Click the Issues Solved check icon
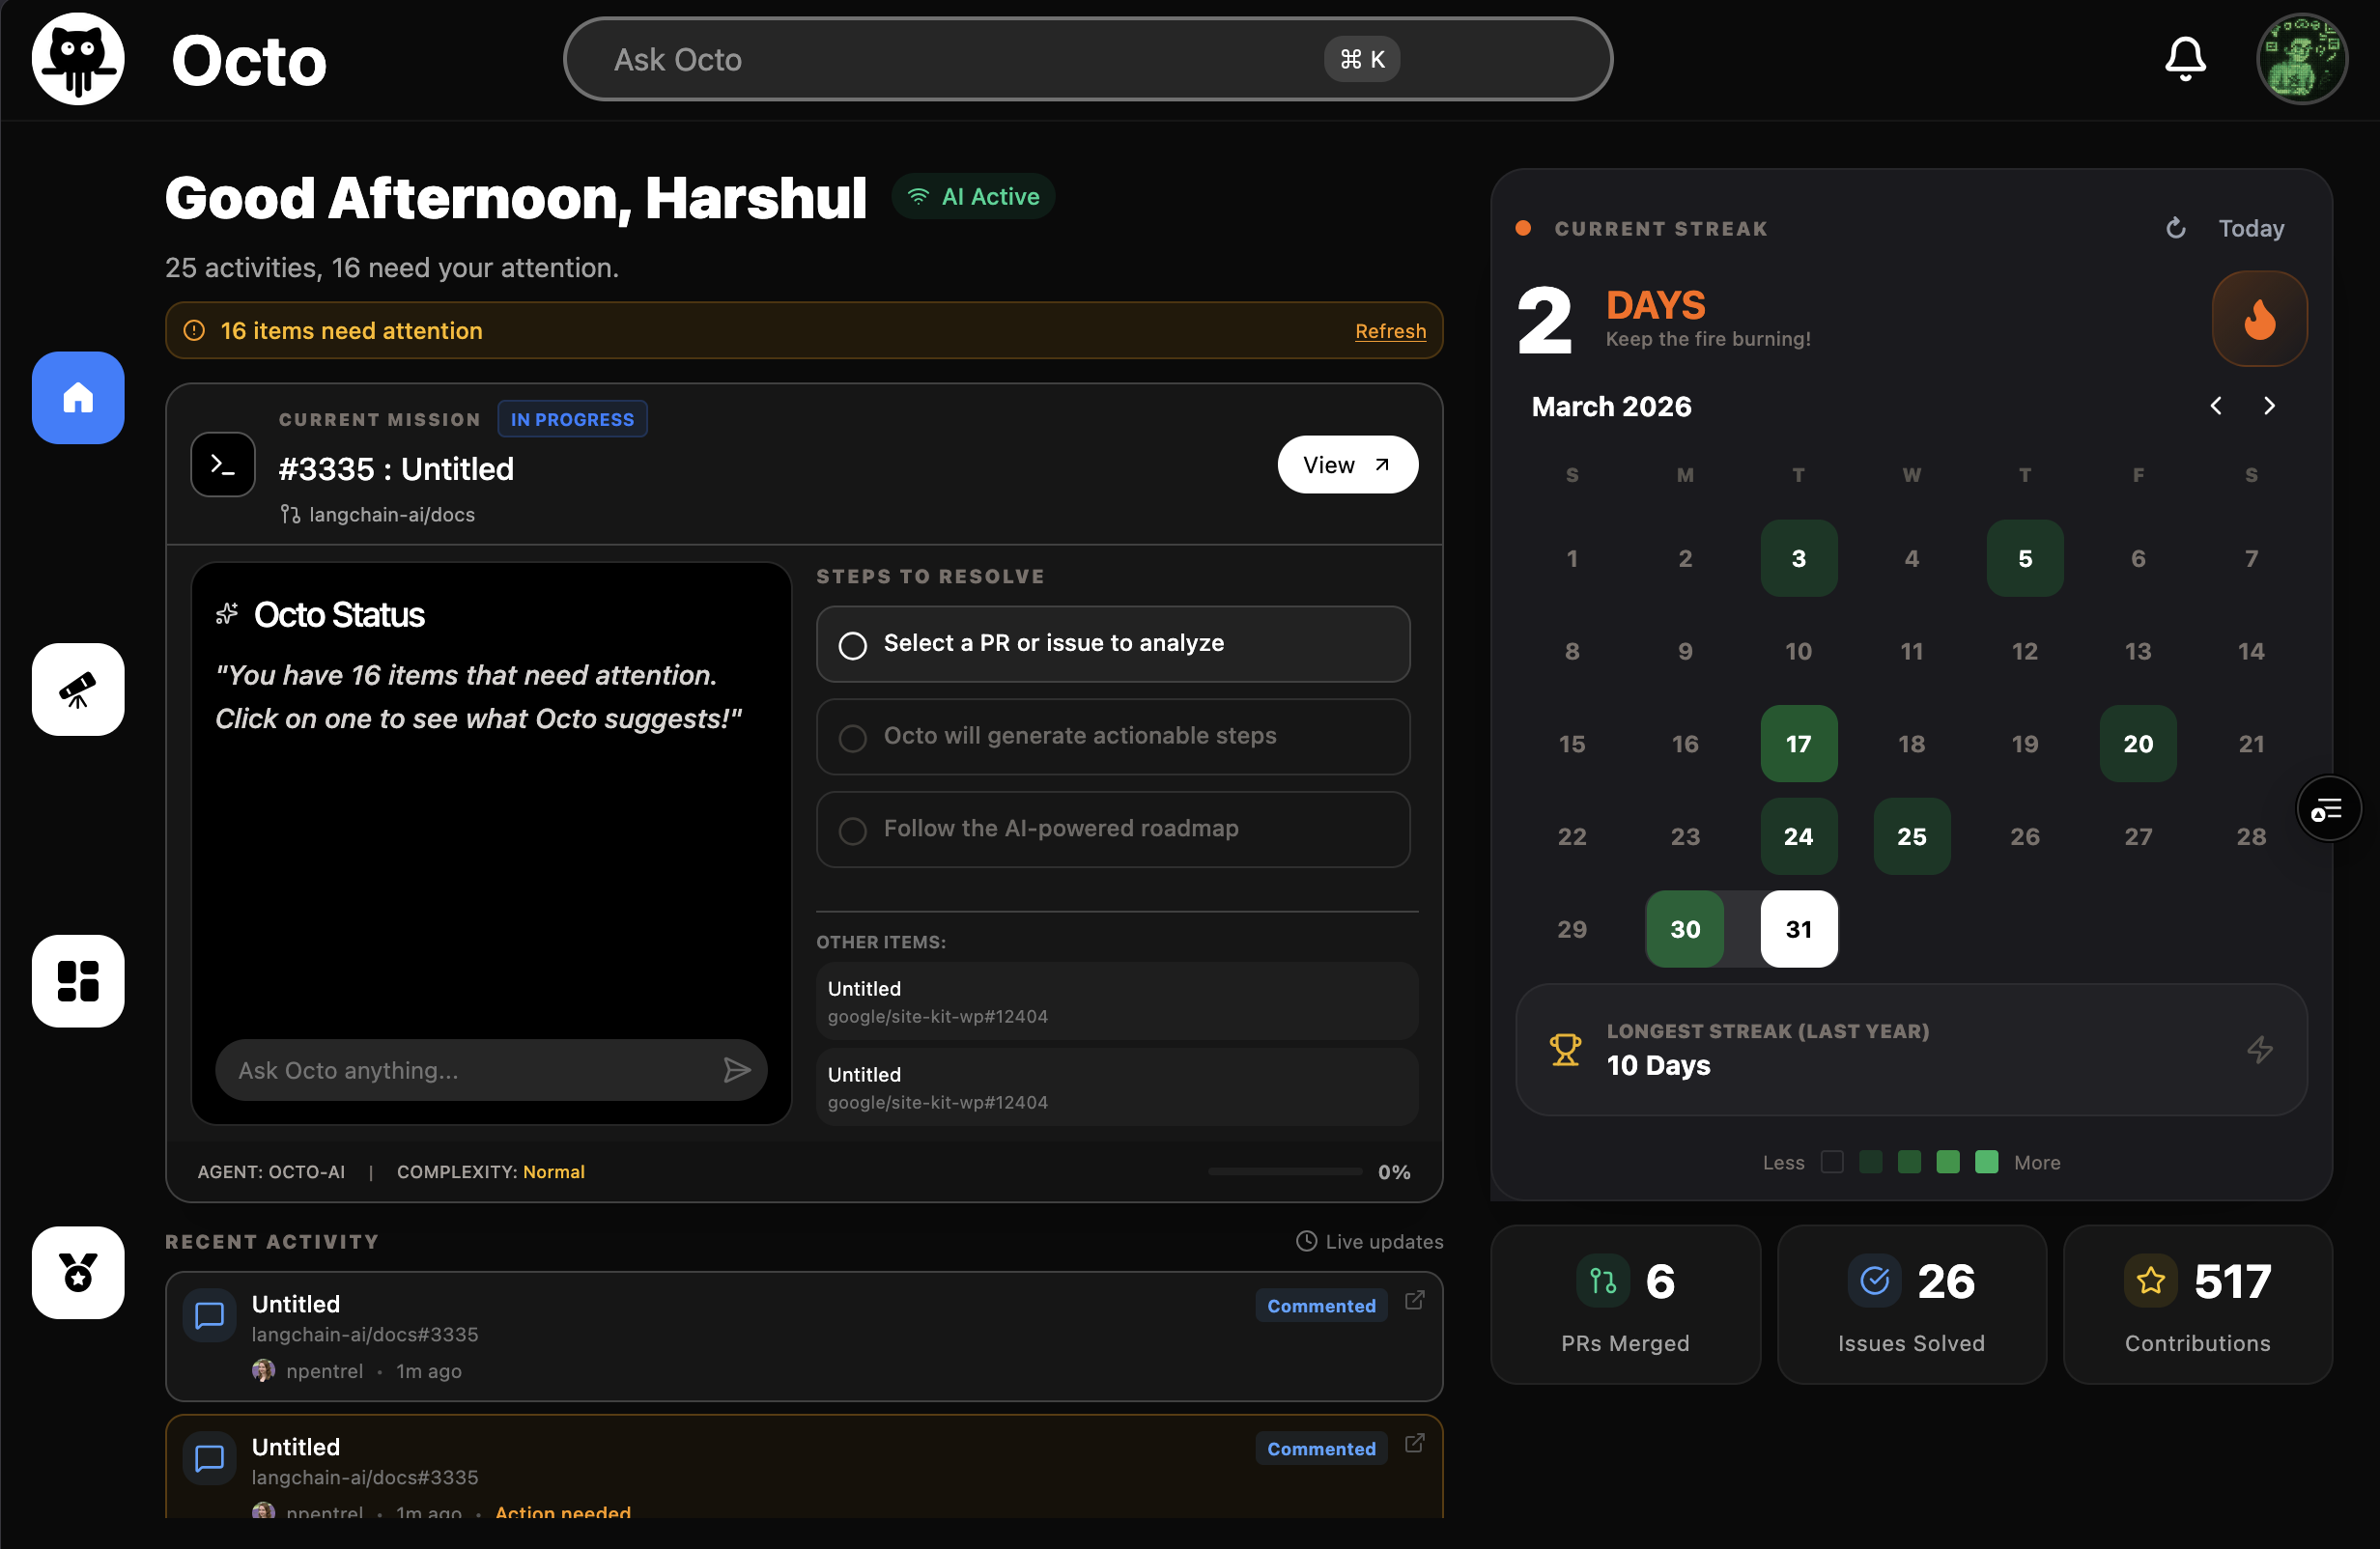 pos(1874,1282)
